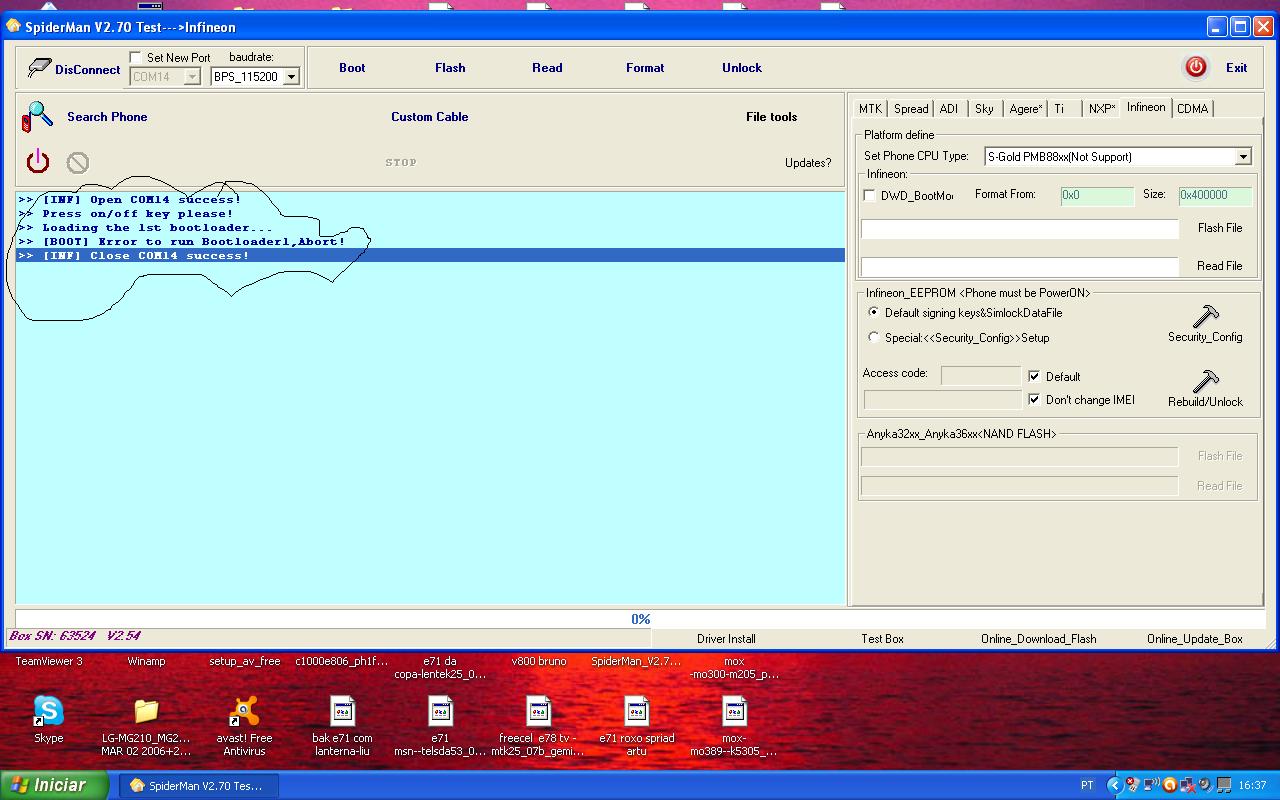This screenshot has height=800, width=1280.
Task: Select Default signing keys&SimlockDataFile radio
Action: tap(874, 313)
